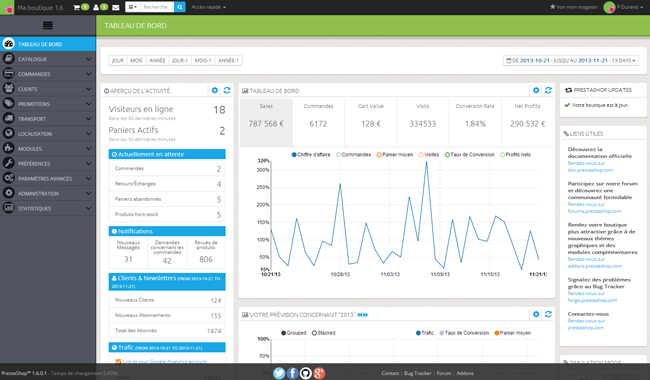The width and height of the screenshot is (650, 380).
Task: Click the Localisation globe icon
Action: [8, 133]
